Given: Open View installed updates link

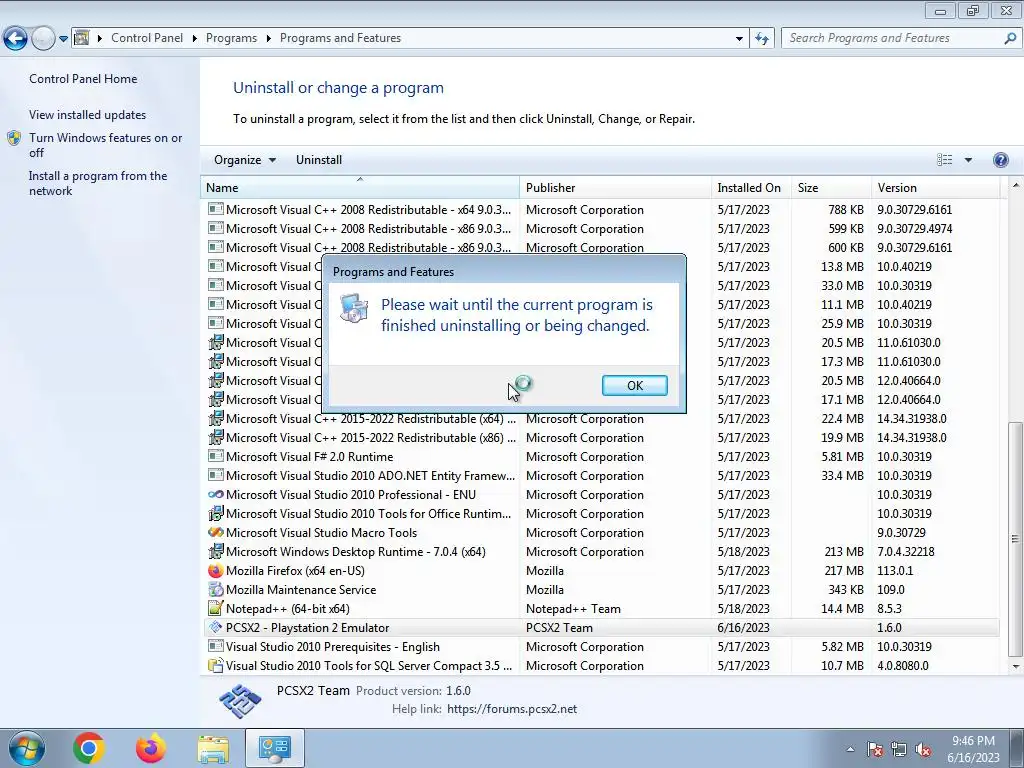Looking at the screenshot, I should coord(88,114).
